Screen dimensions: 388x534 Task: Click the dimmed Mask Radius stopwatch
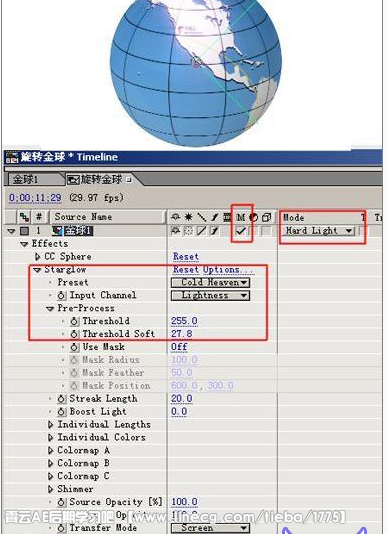[x=74, y=360]
